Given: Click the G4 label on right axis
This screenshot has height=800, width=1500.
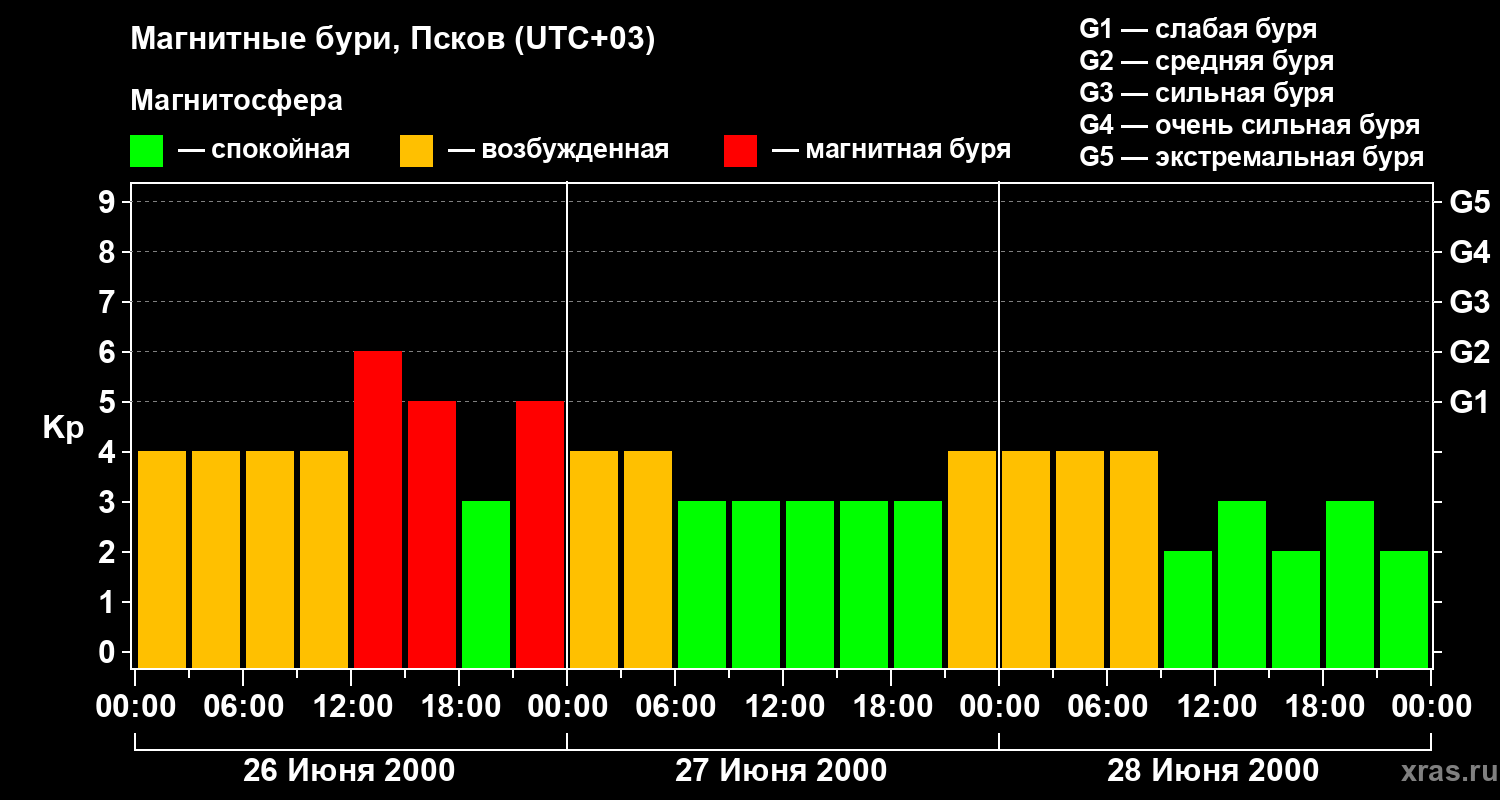Looking at the screenshot, I should (1470, 252).
